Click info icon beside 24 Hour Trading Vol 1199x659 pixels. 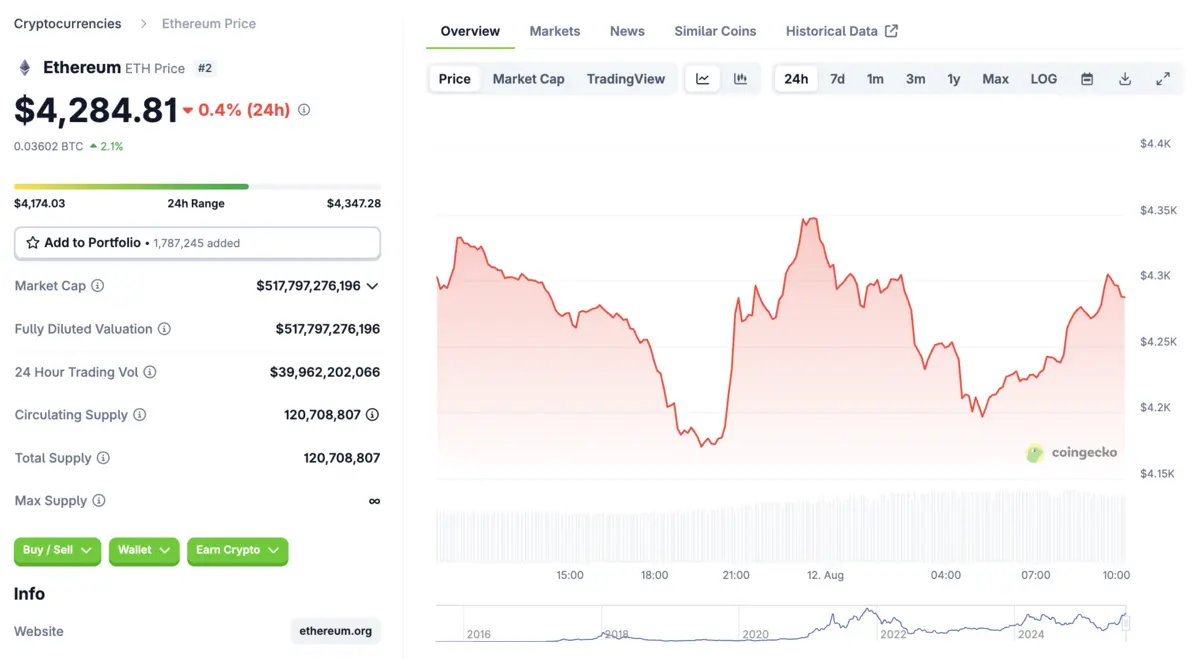(x=150, y=372)
